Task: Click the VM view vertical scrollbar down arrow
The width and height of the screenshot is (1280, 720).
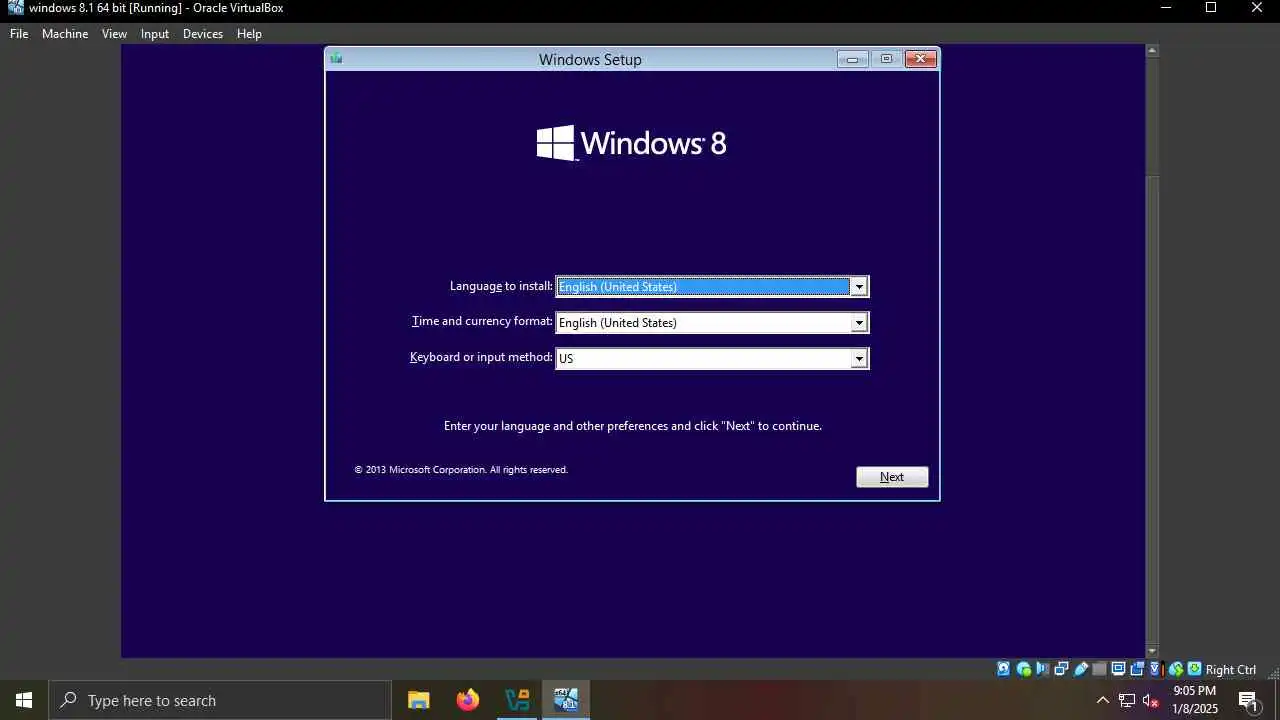Action: (1152, 651)
